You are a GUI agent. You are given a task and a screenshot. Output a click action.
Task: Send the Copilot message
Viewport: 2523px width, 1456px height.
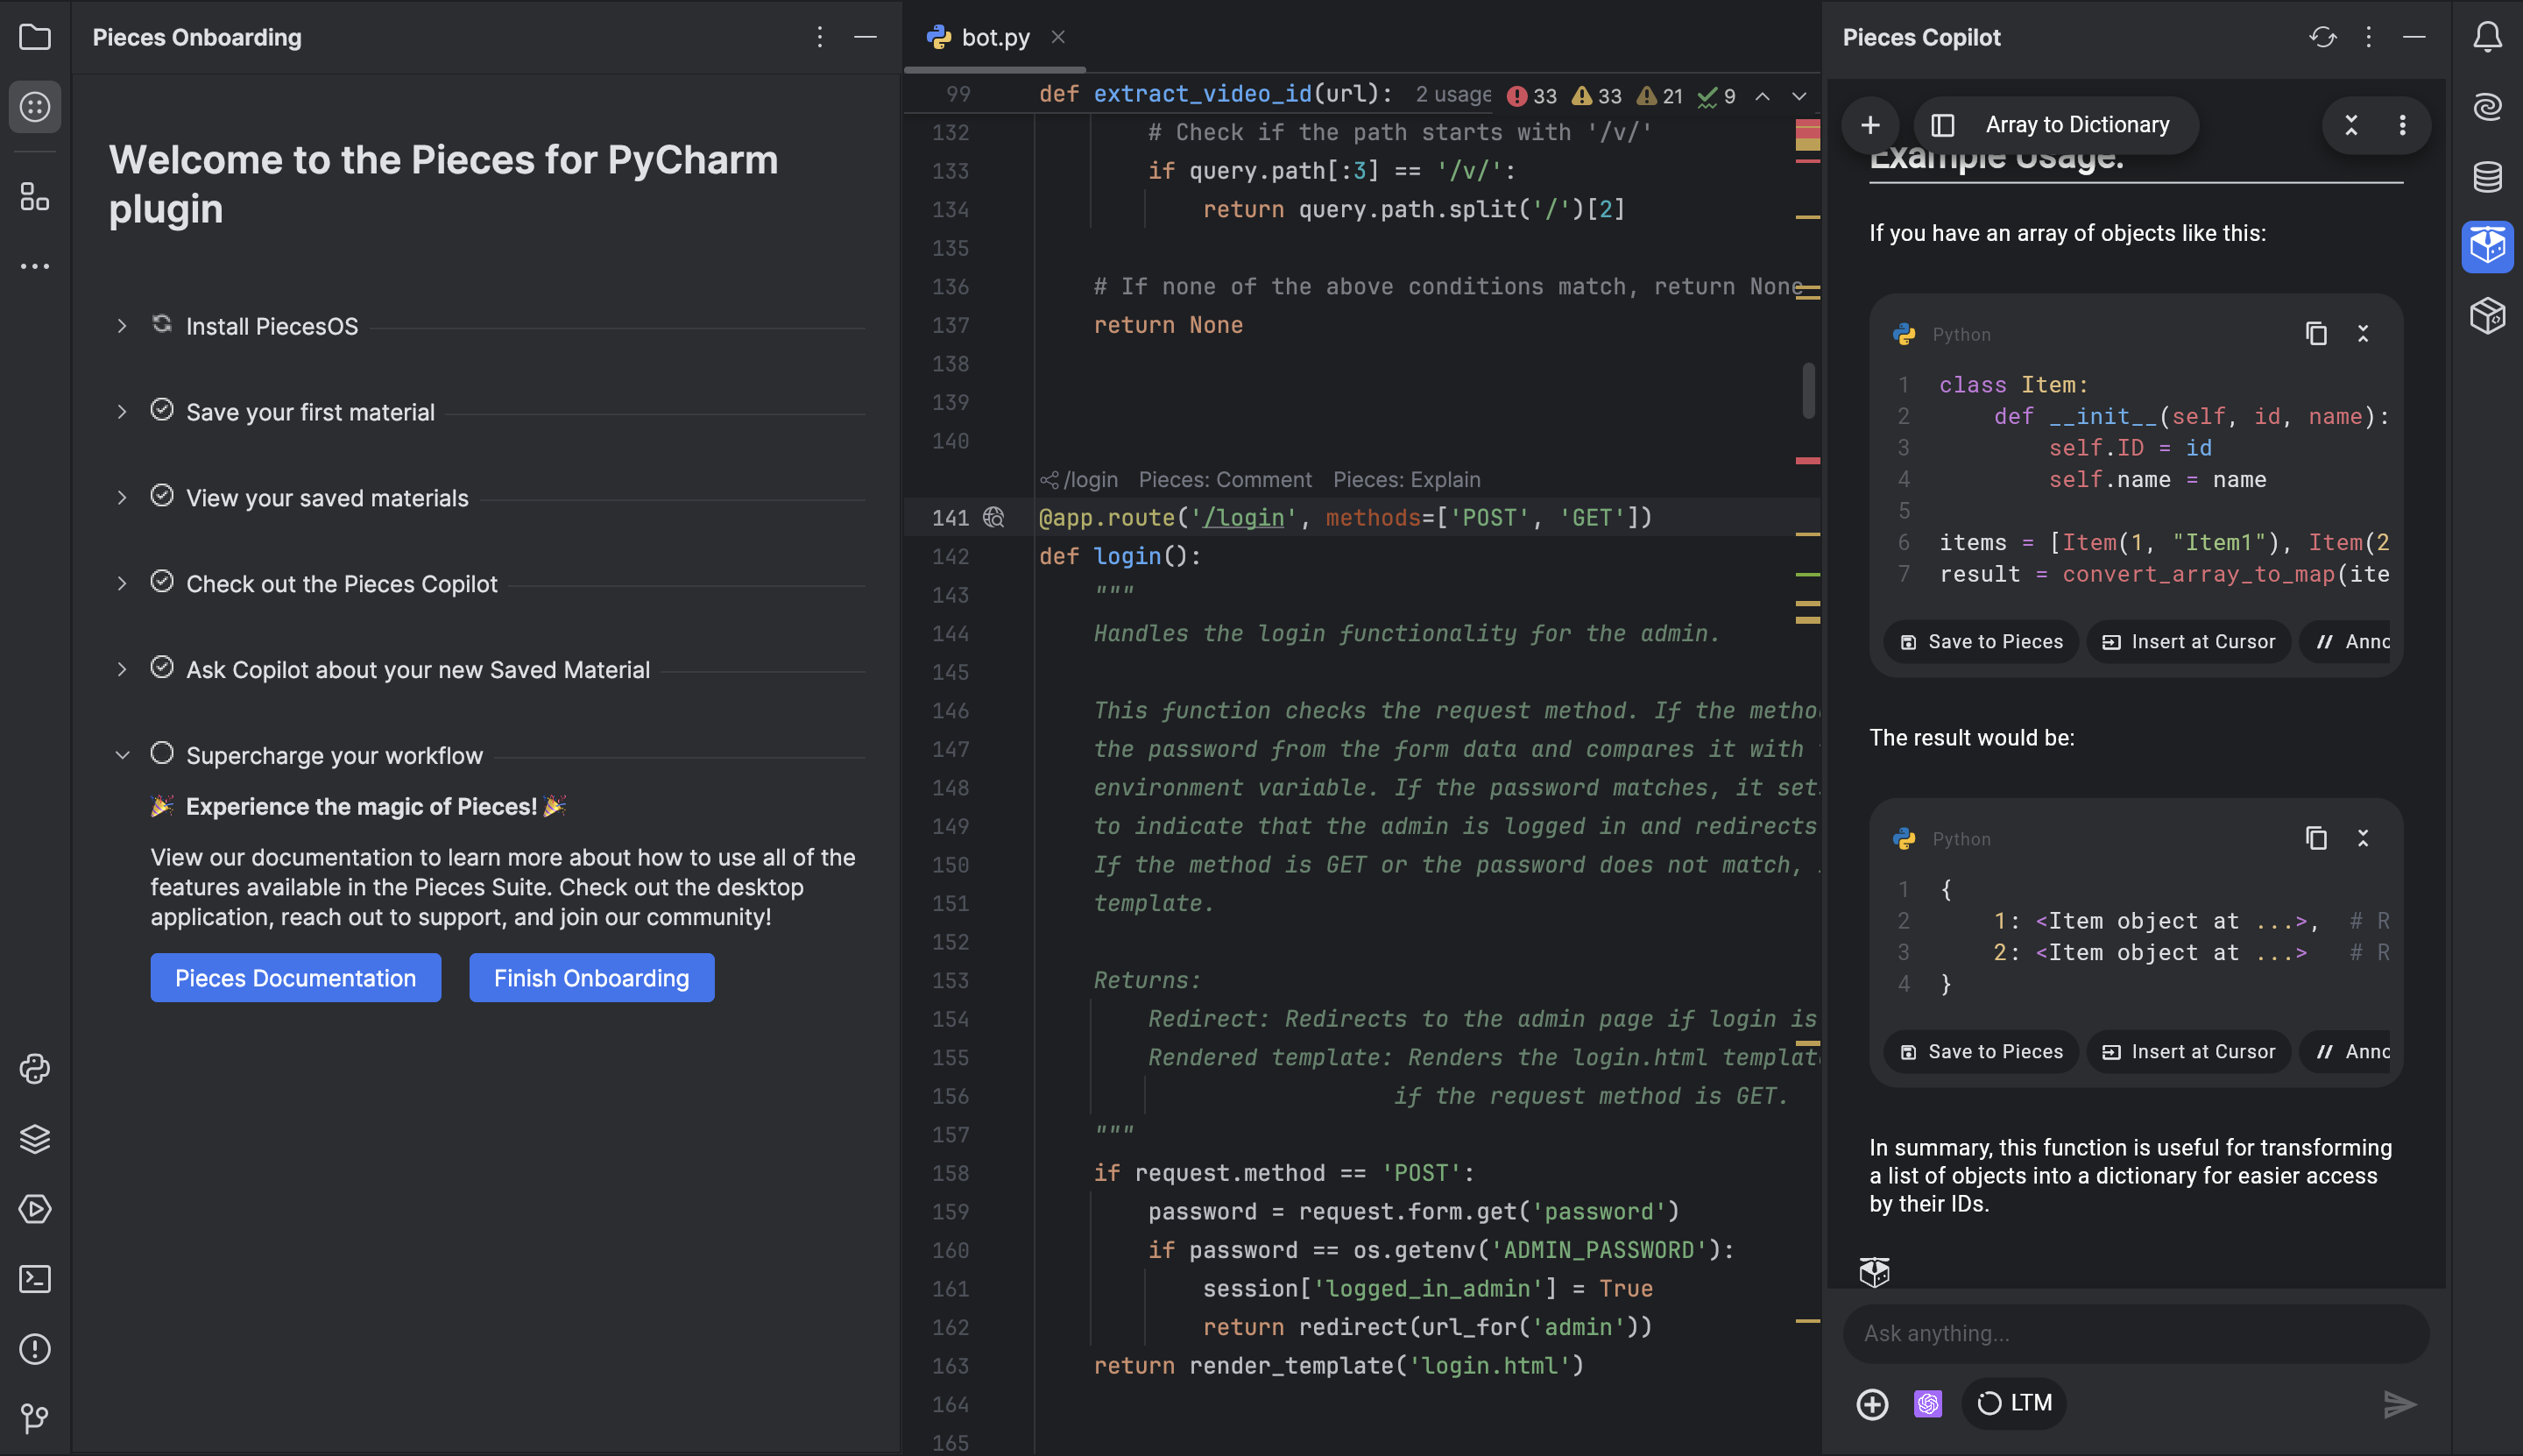pyautogui.click(x=2399, y=1404)
